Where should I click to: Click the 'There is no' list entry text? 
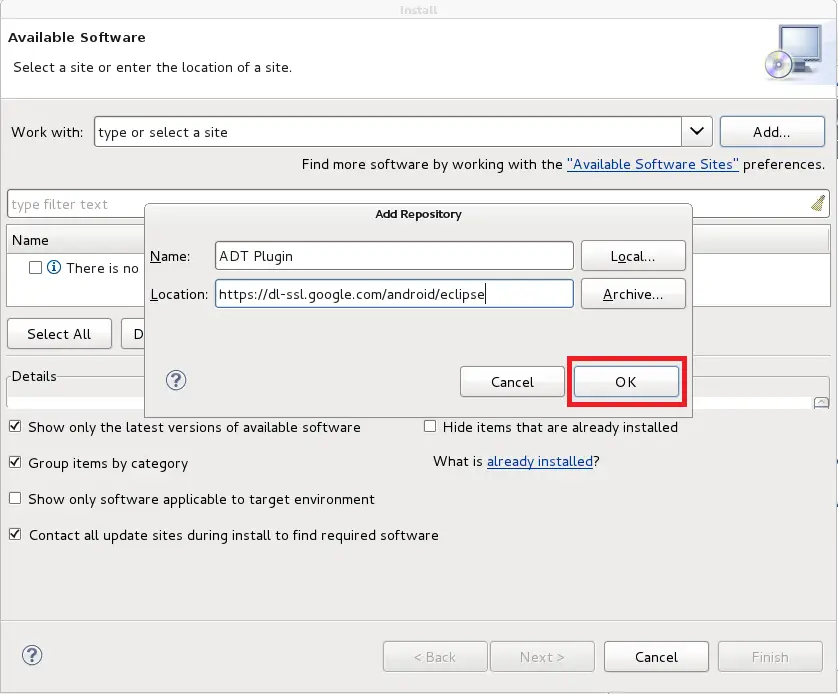102,268
